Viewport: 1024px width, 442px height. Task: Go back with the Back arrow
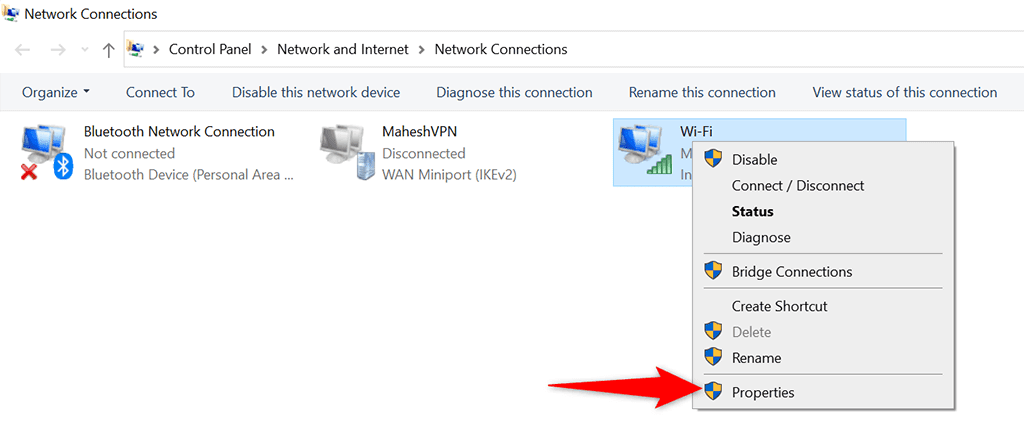[22, 50]
